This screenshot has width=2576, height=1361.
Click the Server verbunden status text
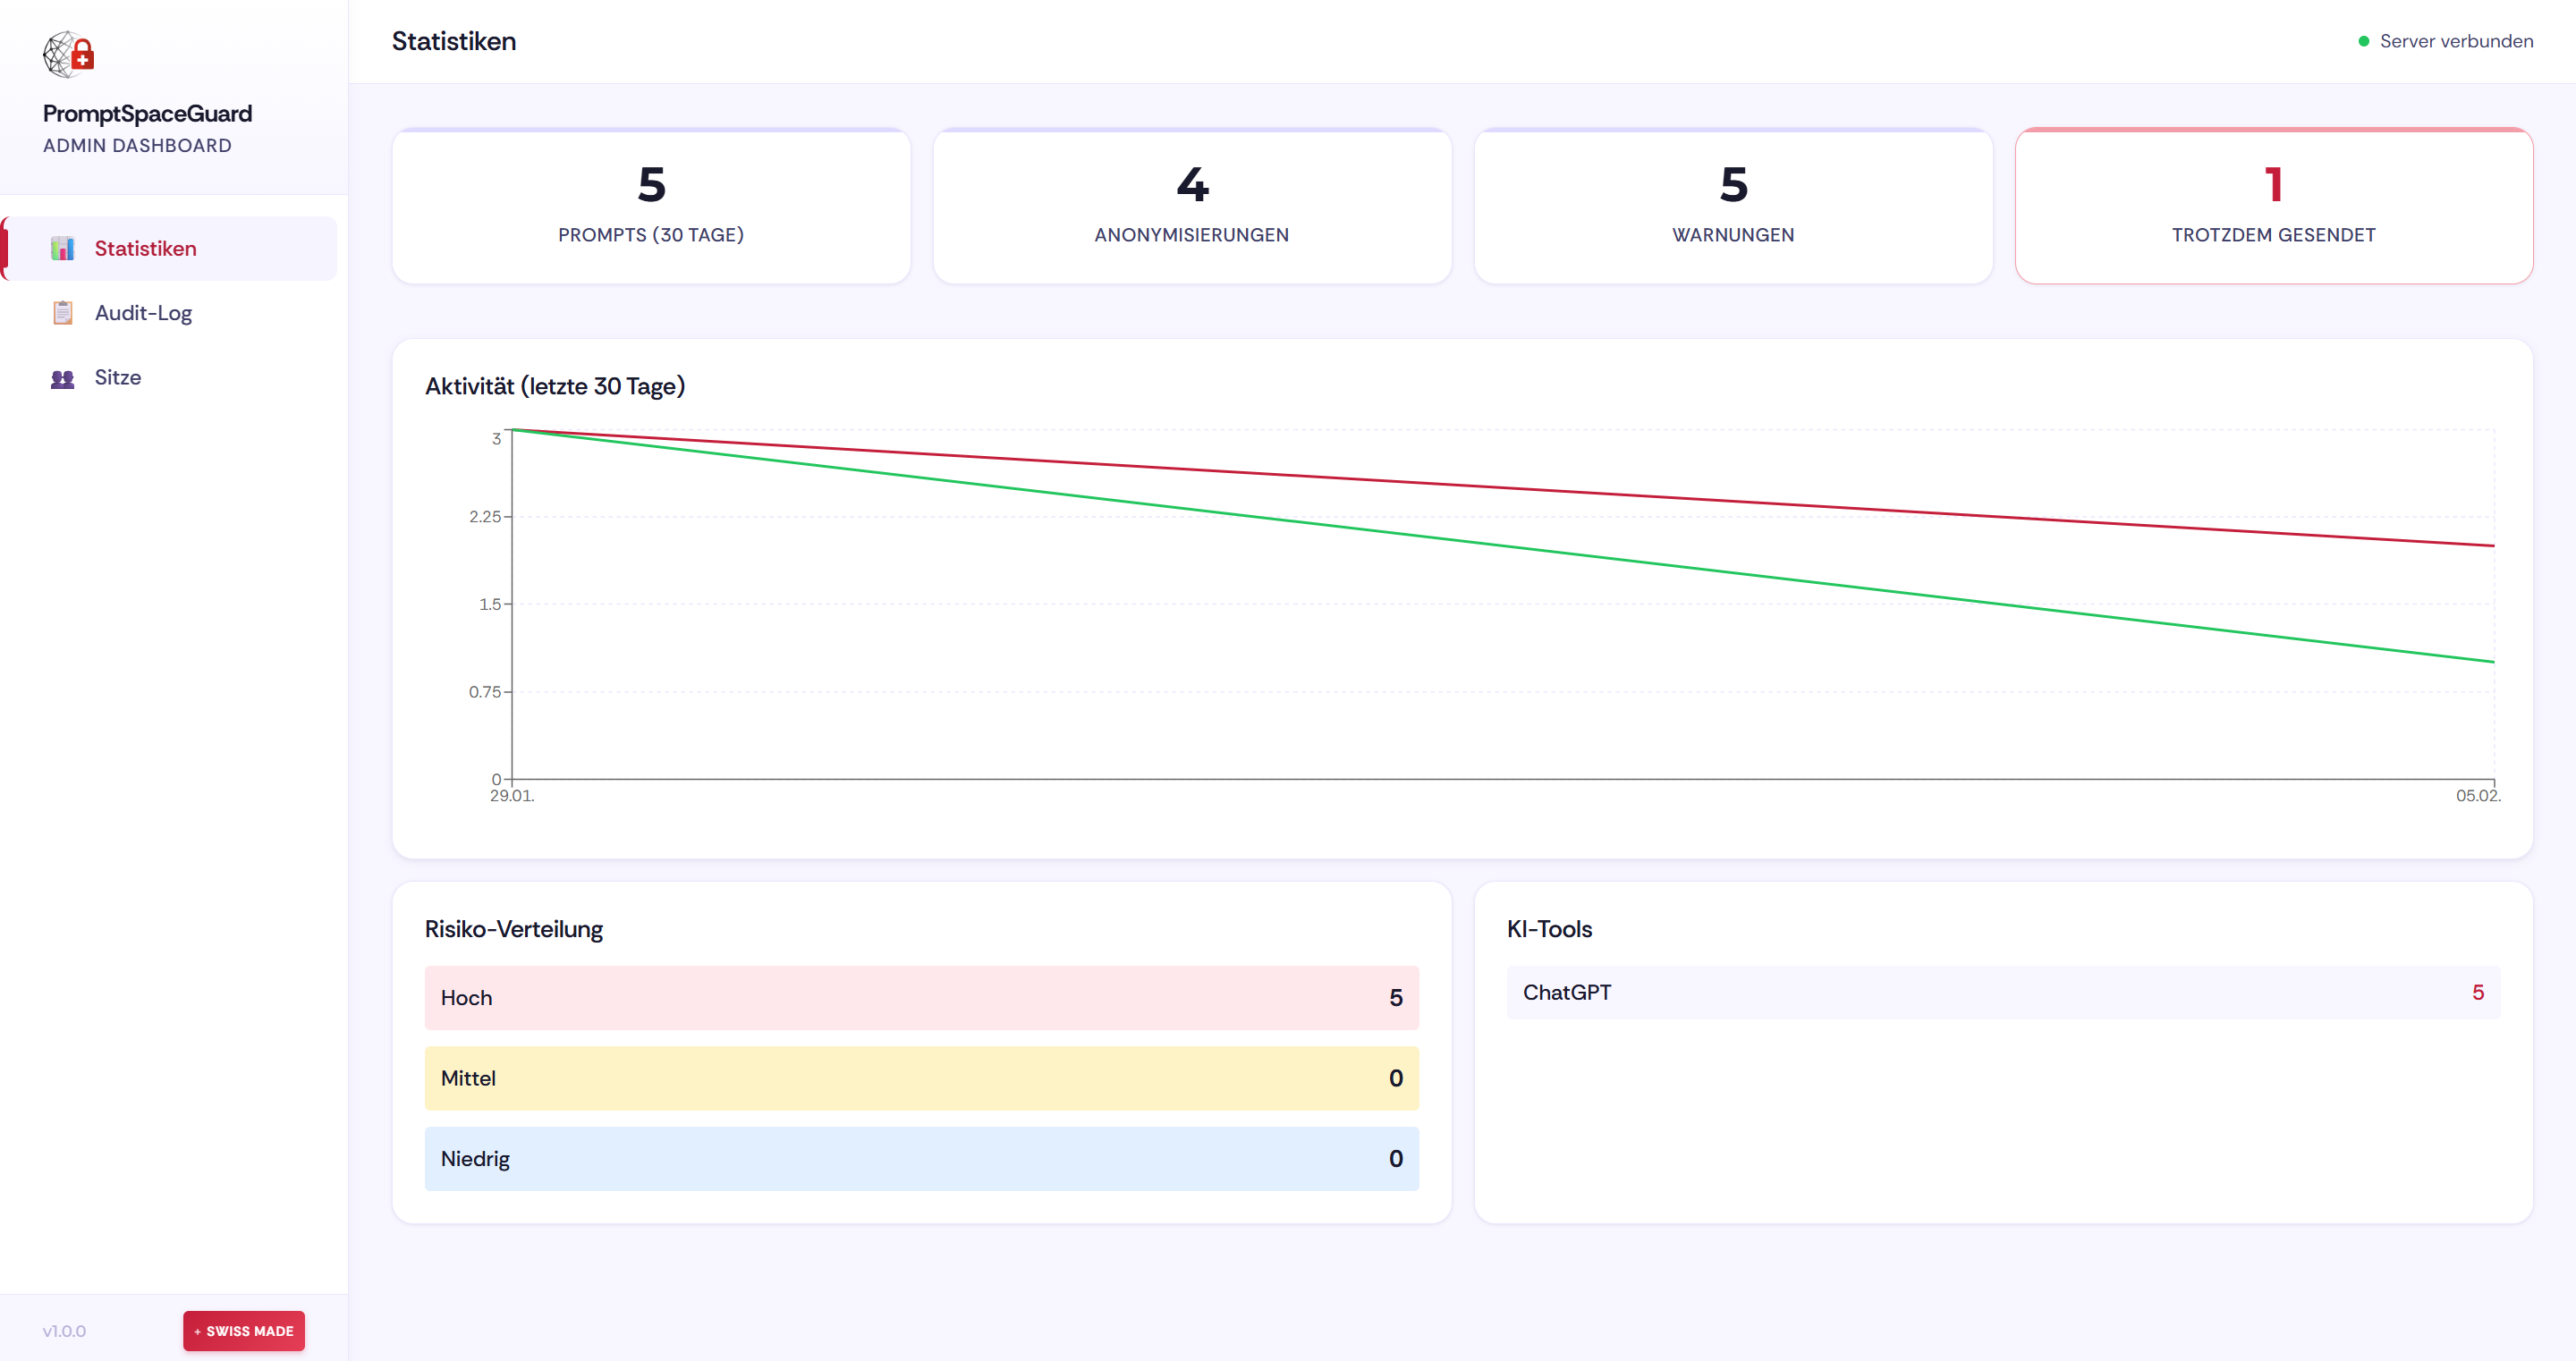tap(2456, 41)
